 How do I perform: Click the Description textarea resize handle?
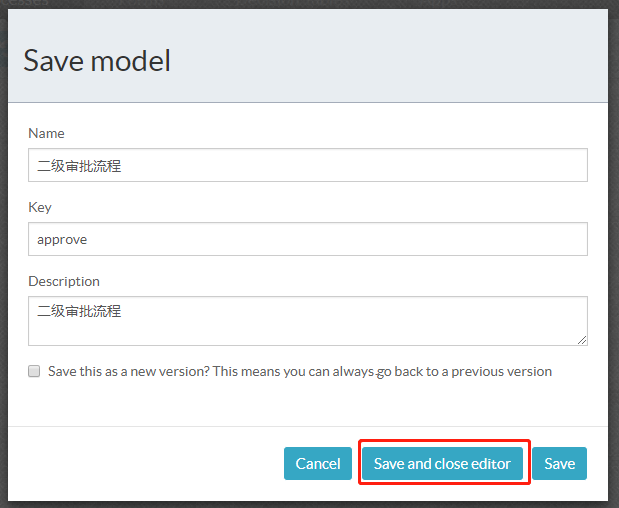pyautogui.click(x=581, y=339)
